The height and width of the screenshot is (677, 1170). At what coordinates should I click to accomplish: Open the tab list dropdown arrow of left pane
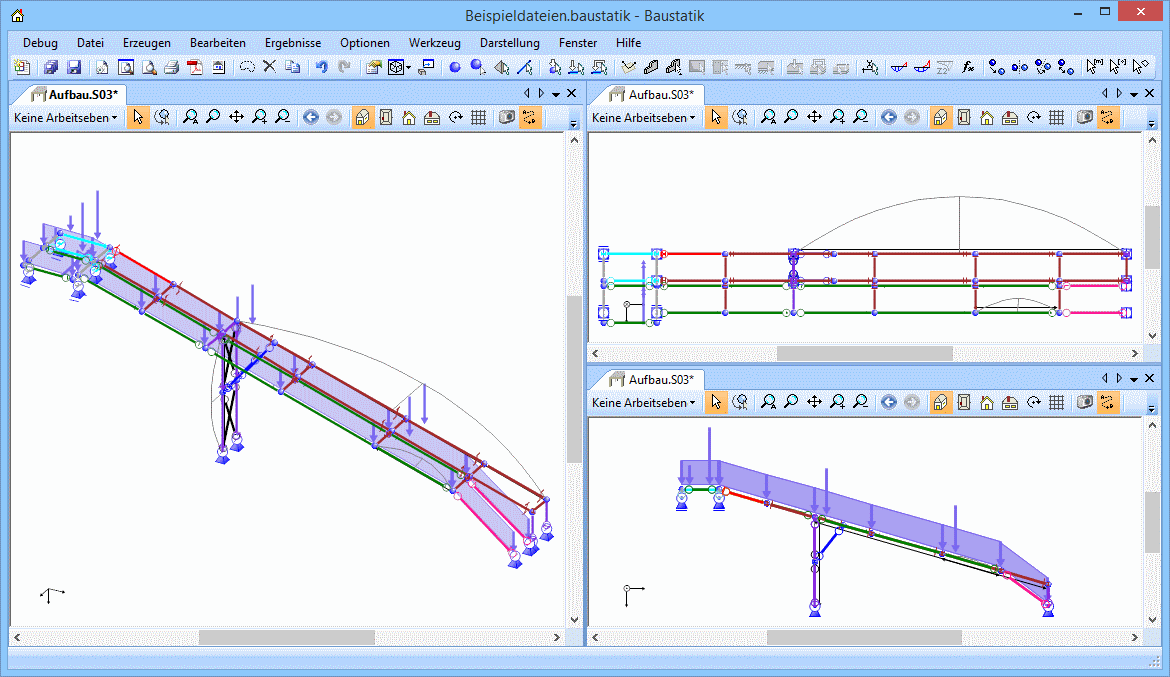click(556, 93)
